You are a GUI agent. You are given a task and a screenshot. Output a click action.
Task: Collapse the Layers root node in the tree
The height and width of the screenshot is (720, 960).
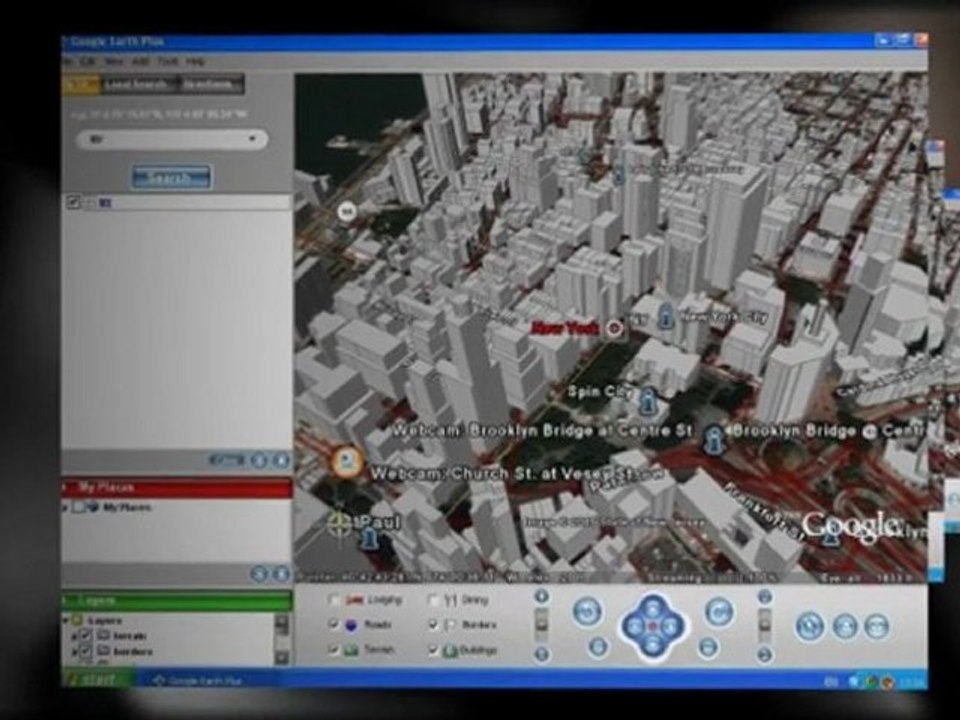[66, 620]
